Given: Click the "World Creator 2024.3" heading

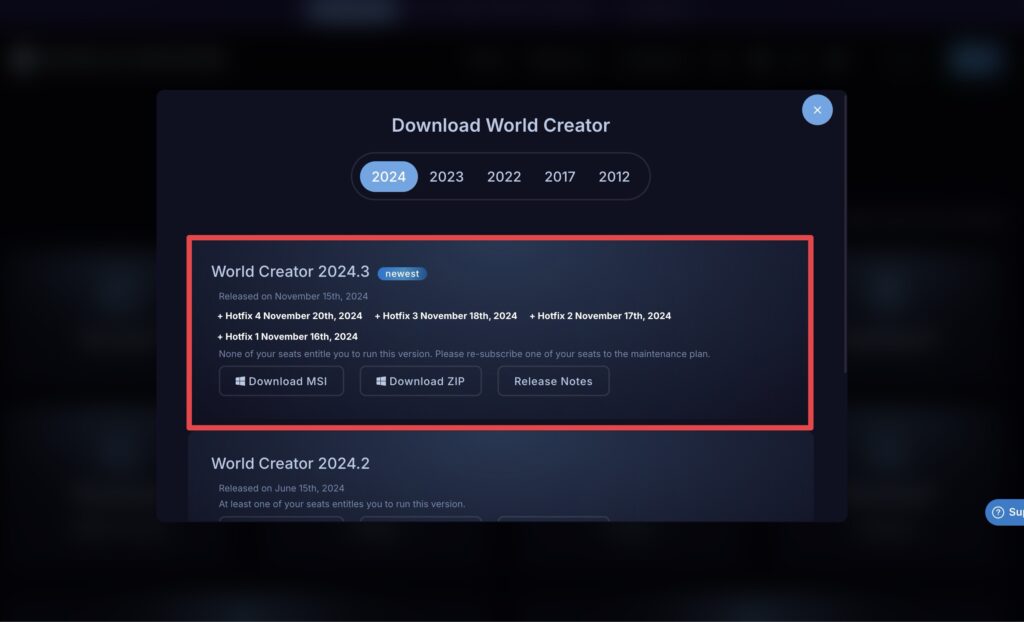Looking at the screenshot, I should pyautogui.click(x=291, y=271).
